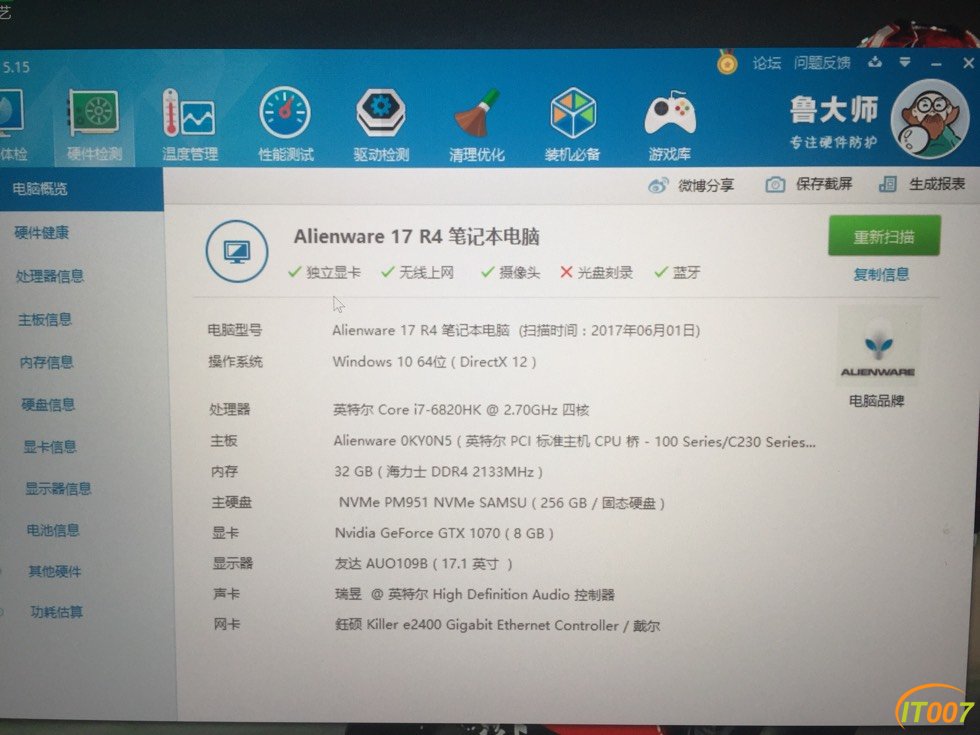Viewport: 980px width, 735px height.
Task: Select 电脑概览 in the sidebar
Action: pyautogui.click(x=82, y=189)
